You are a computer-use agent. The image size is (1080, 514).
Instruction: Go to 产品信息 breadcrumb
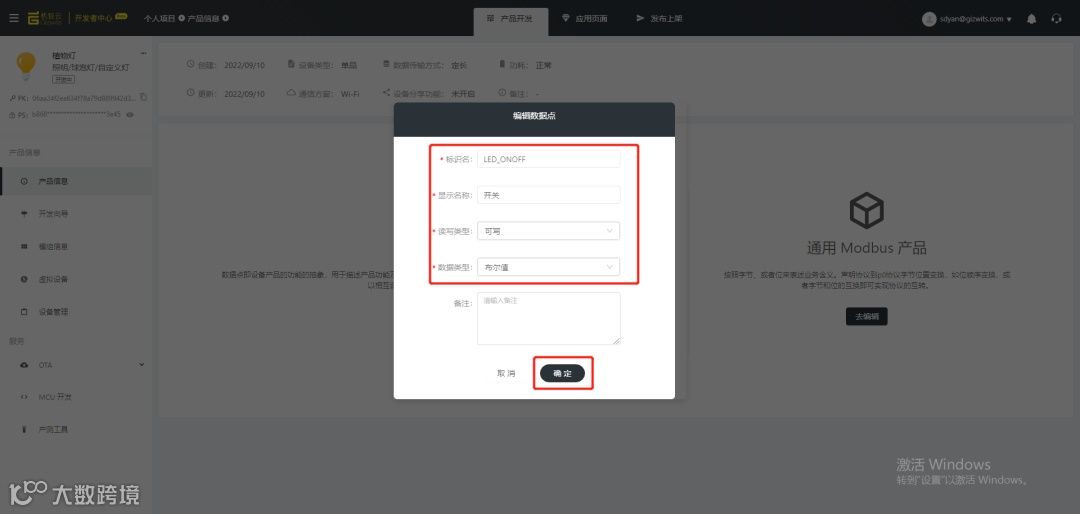(x=204, y=18)
